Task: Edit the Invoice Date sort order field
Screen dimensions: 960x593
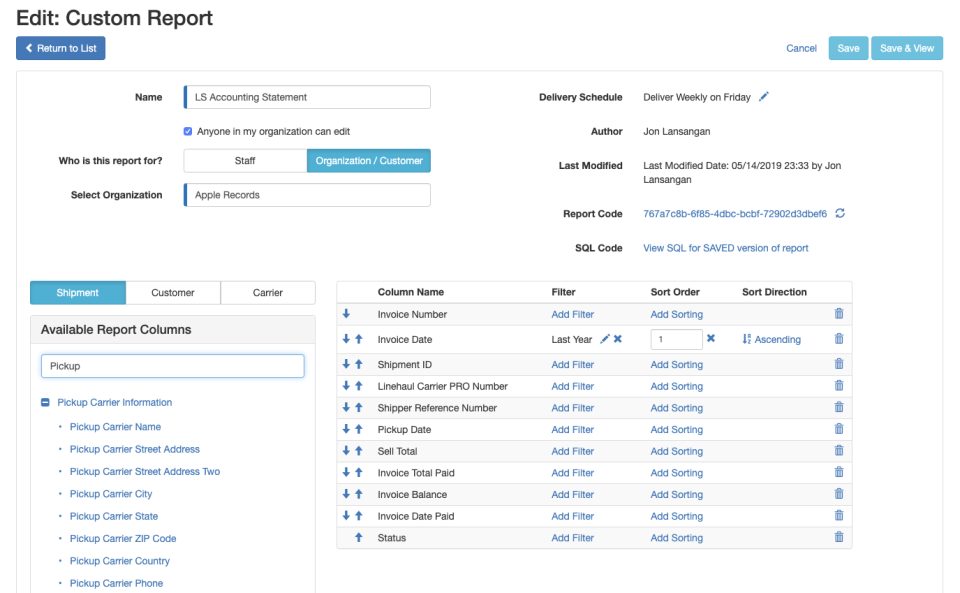Action: click(x=677, y=339)
